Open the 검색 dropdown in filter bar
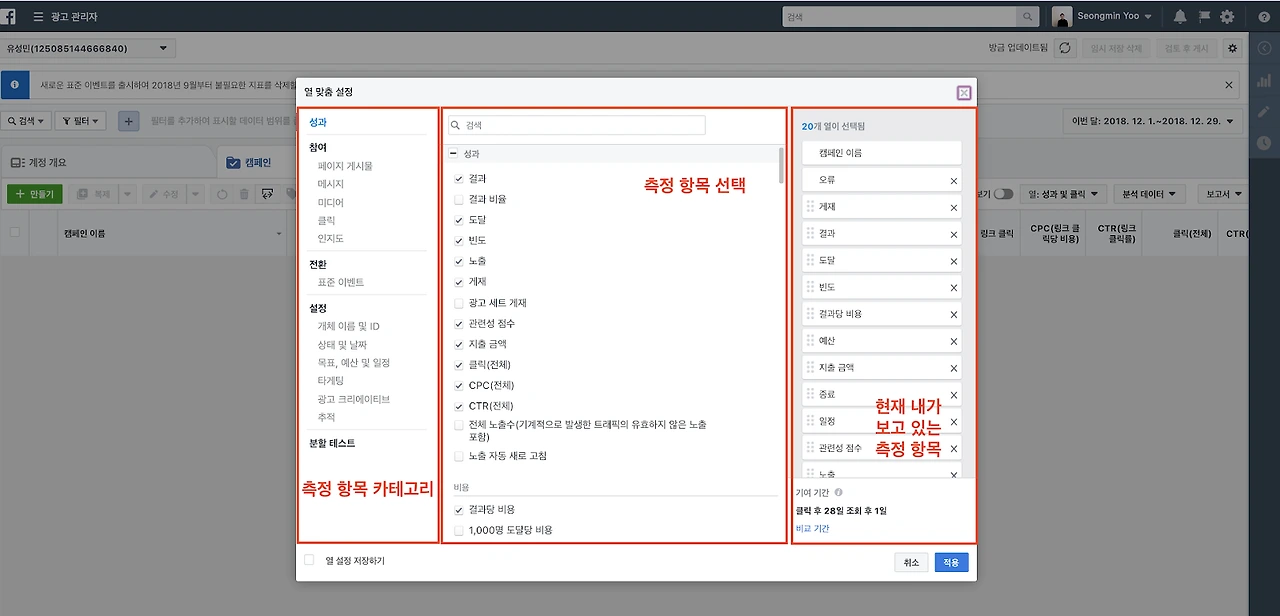 26,121
